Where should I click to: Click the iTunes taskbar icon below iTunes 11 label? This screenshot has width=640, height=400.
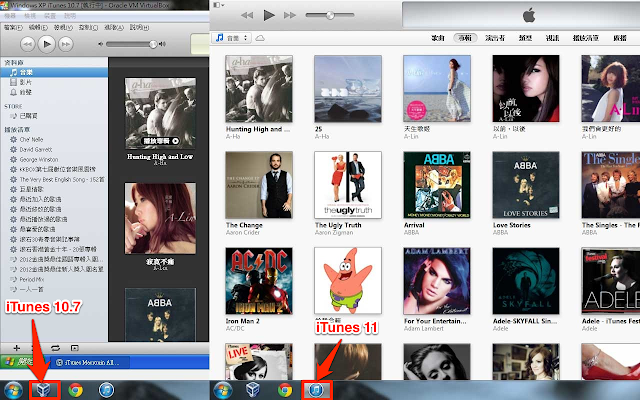pyautogui.click(x=316, y=390)
